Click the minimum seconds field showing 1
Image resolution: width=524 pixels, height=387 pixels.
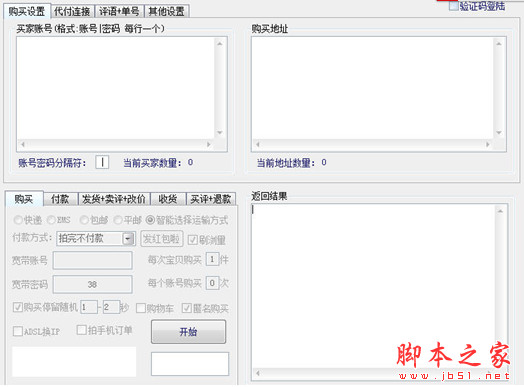[x=89, y=307]
